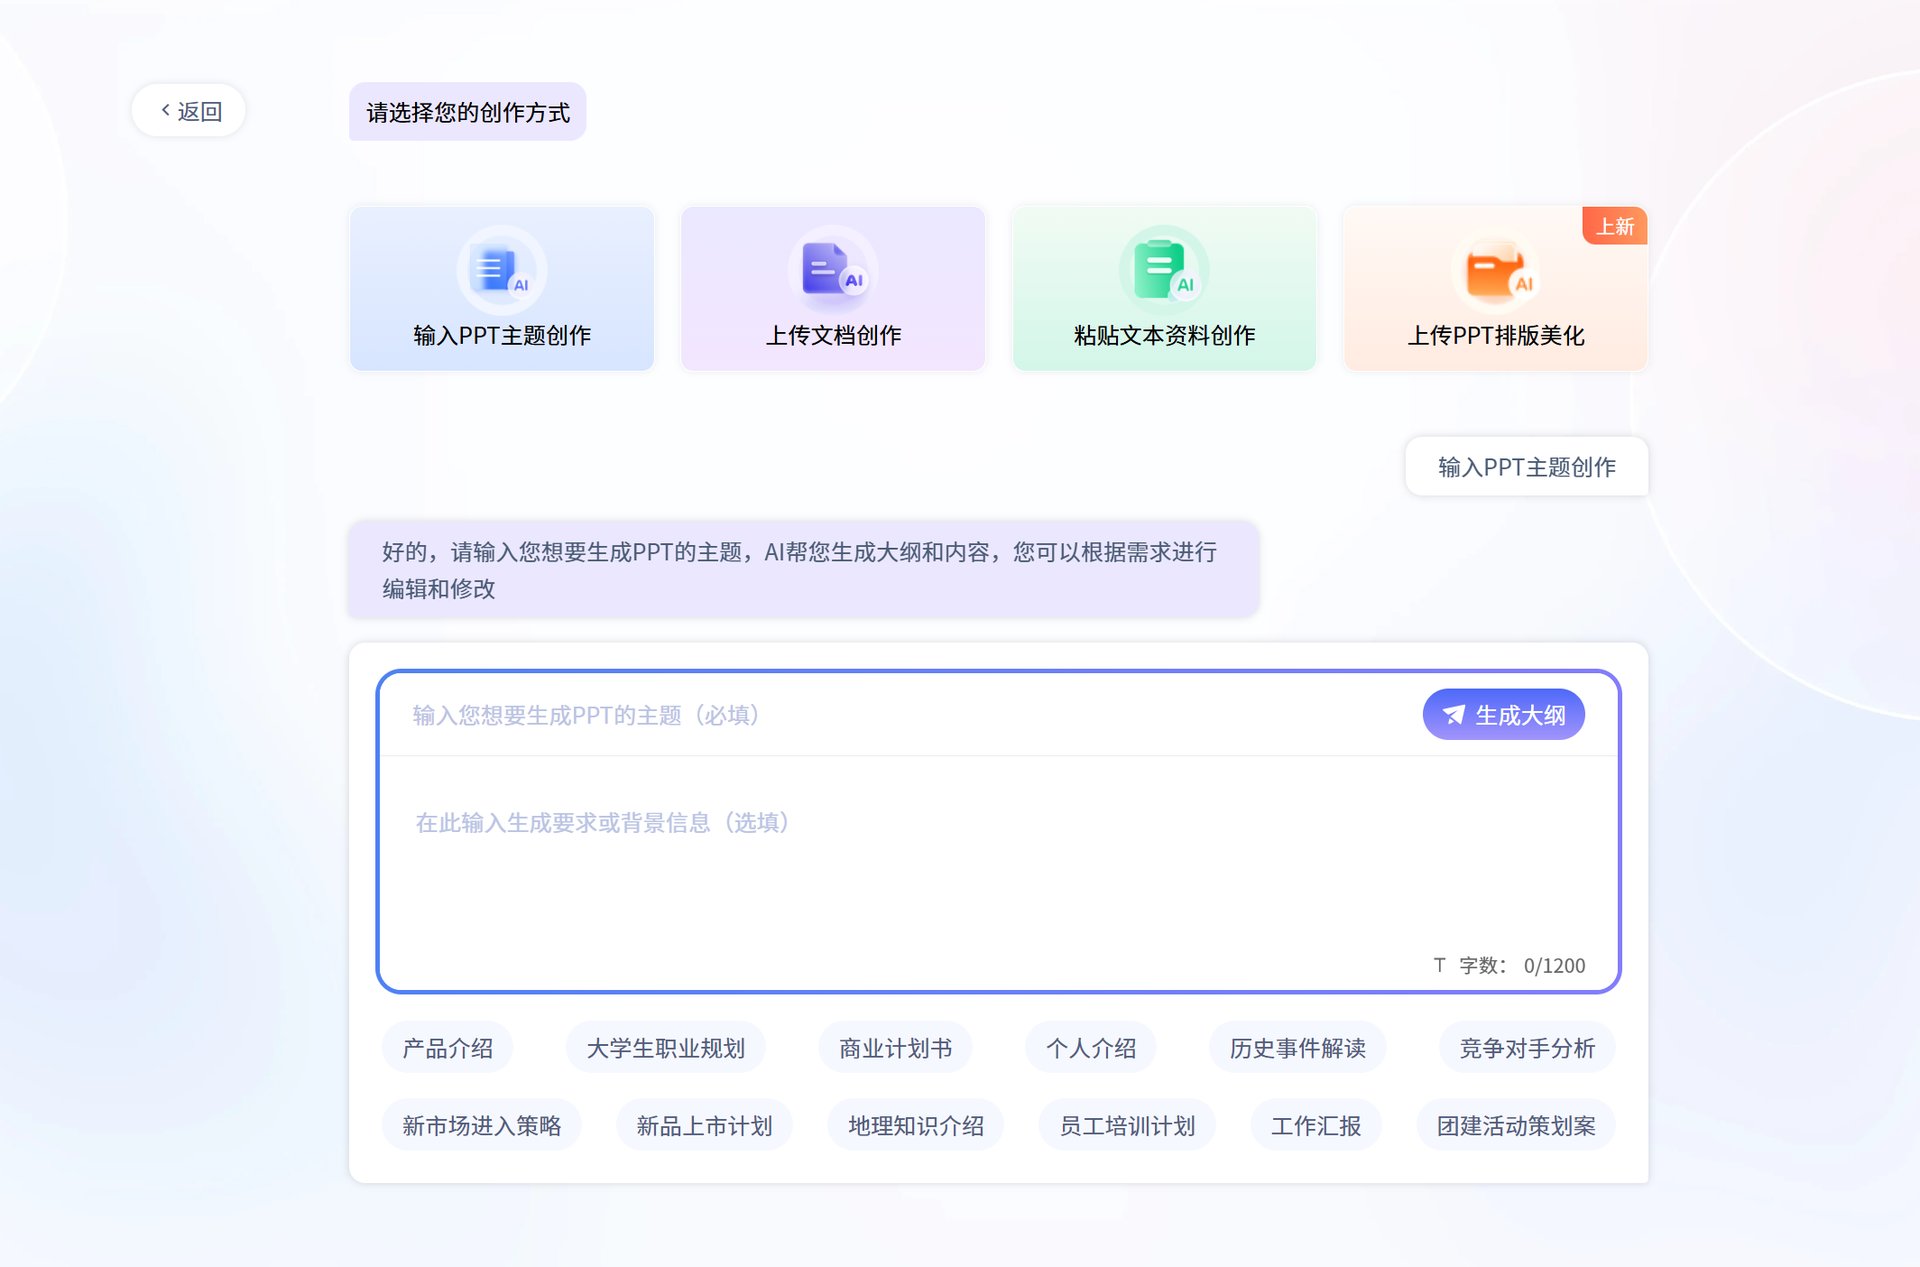Select the 历史事件解读 topic chip
This screenshot has height=1267, width=1920.
tap(1297, 1048)
